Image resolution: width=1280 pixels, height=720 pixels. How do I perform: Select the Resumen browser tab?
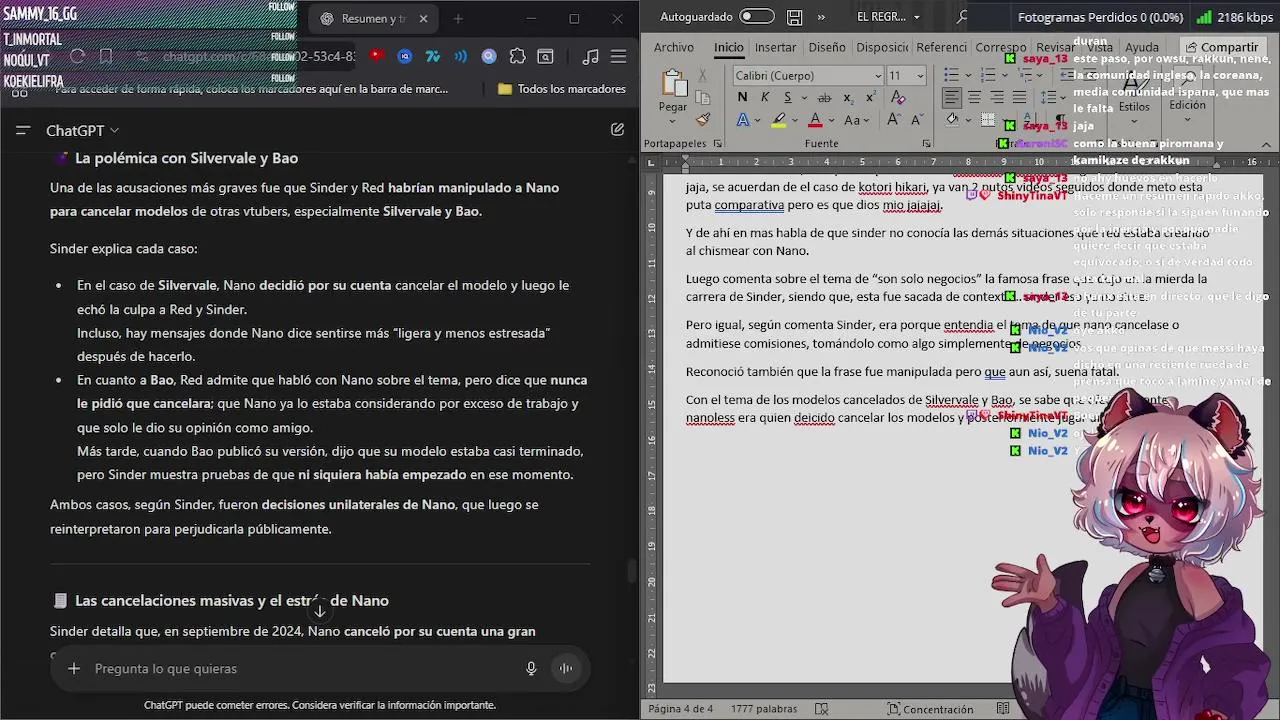click(374, 18)
